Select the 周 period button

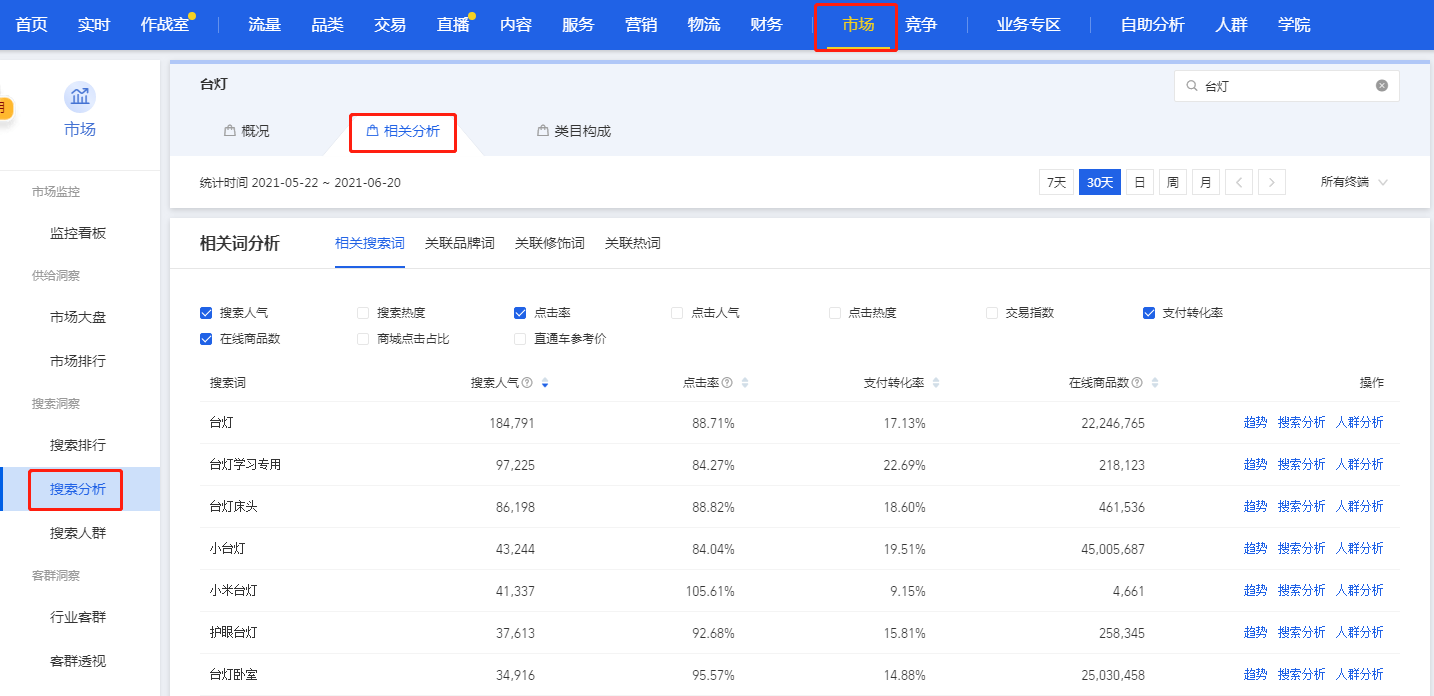click(1172, 182)
